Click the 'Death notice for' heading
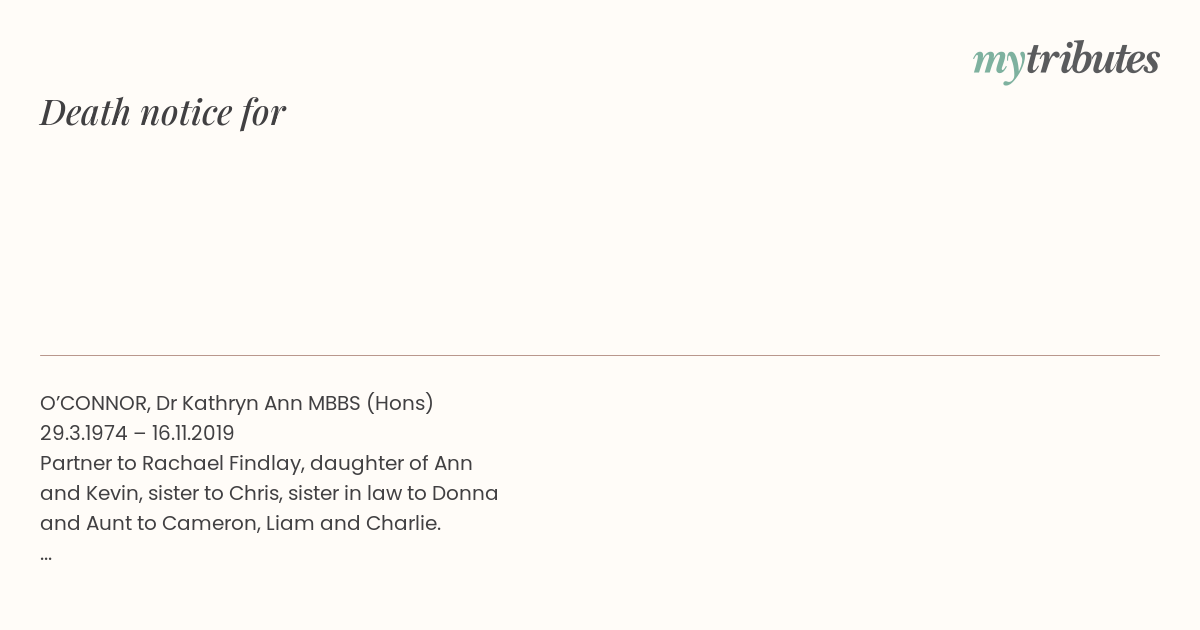This screenshot has height=630, width=1200. pos(163,112)
